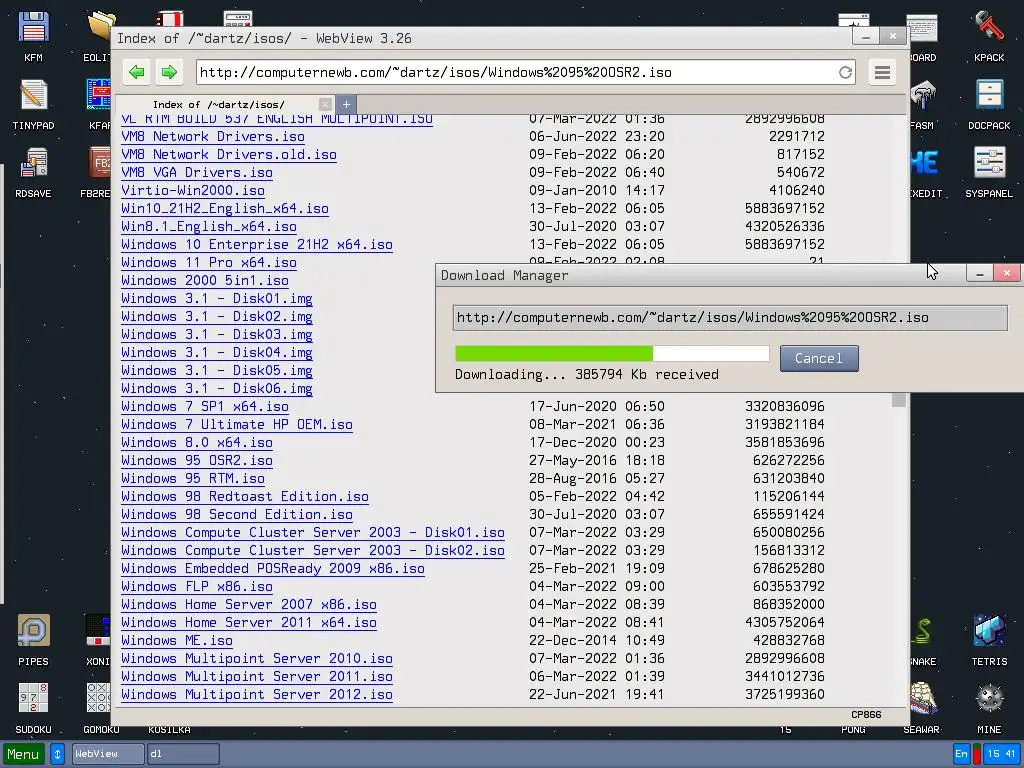
Task: Click the CP866 encoding status label
Action: [x=866, y=714]
